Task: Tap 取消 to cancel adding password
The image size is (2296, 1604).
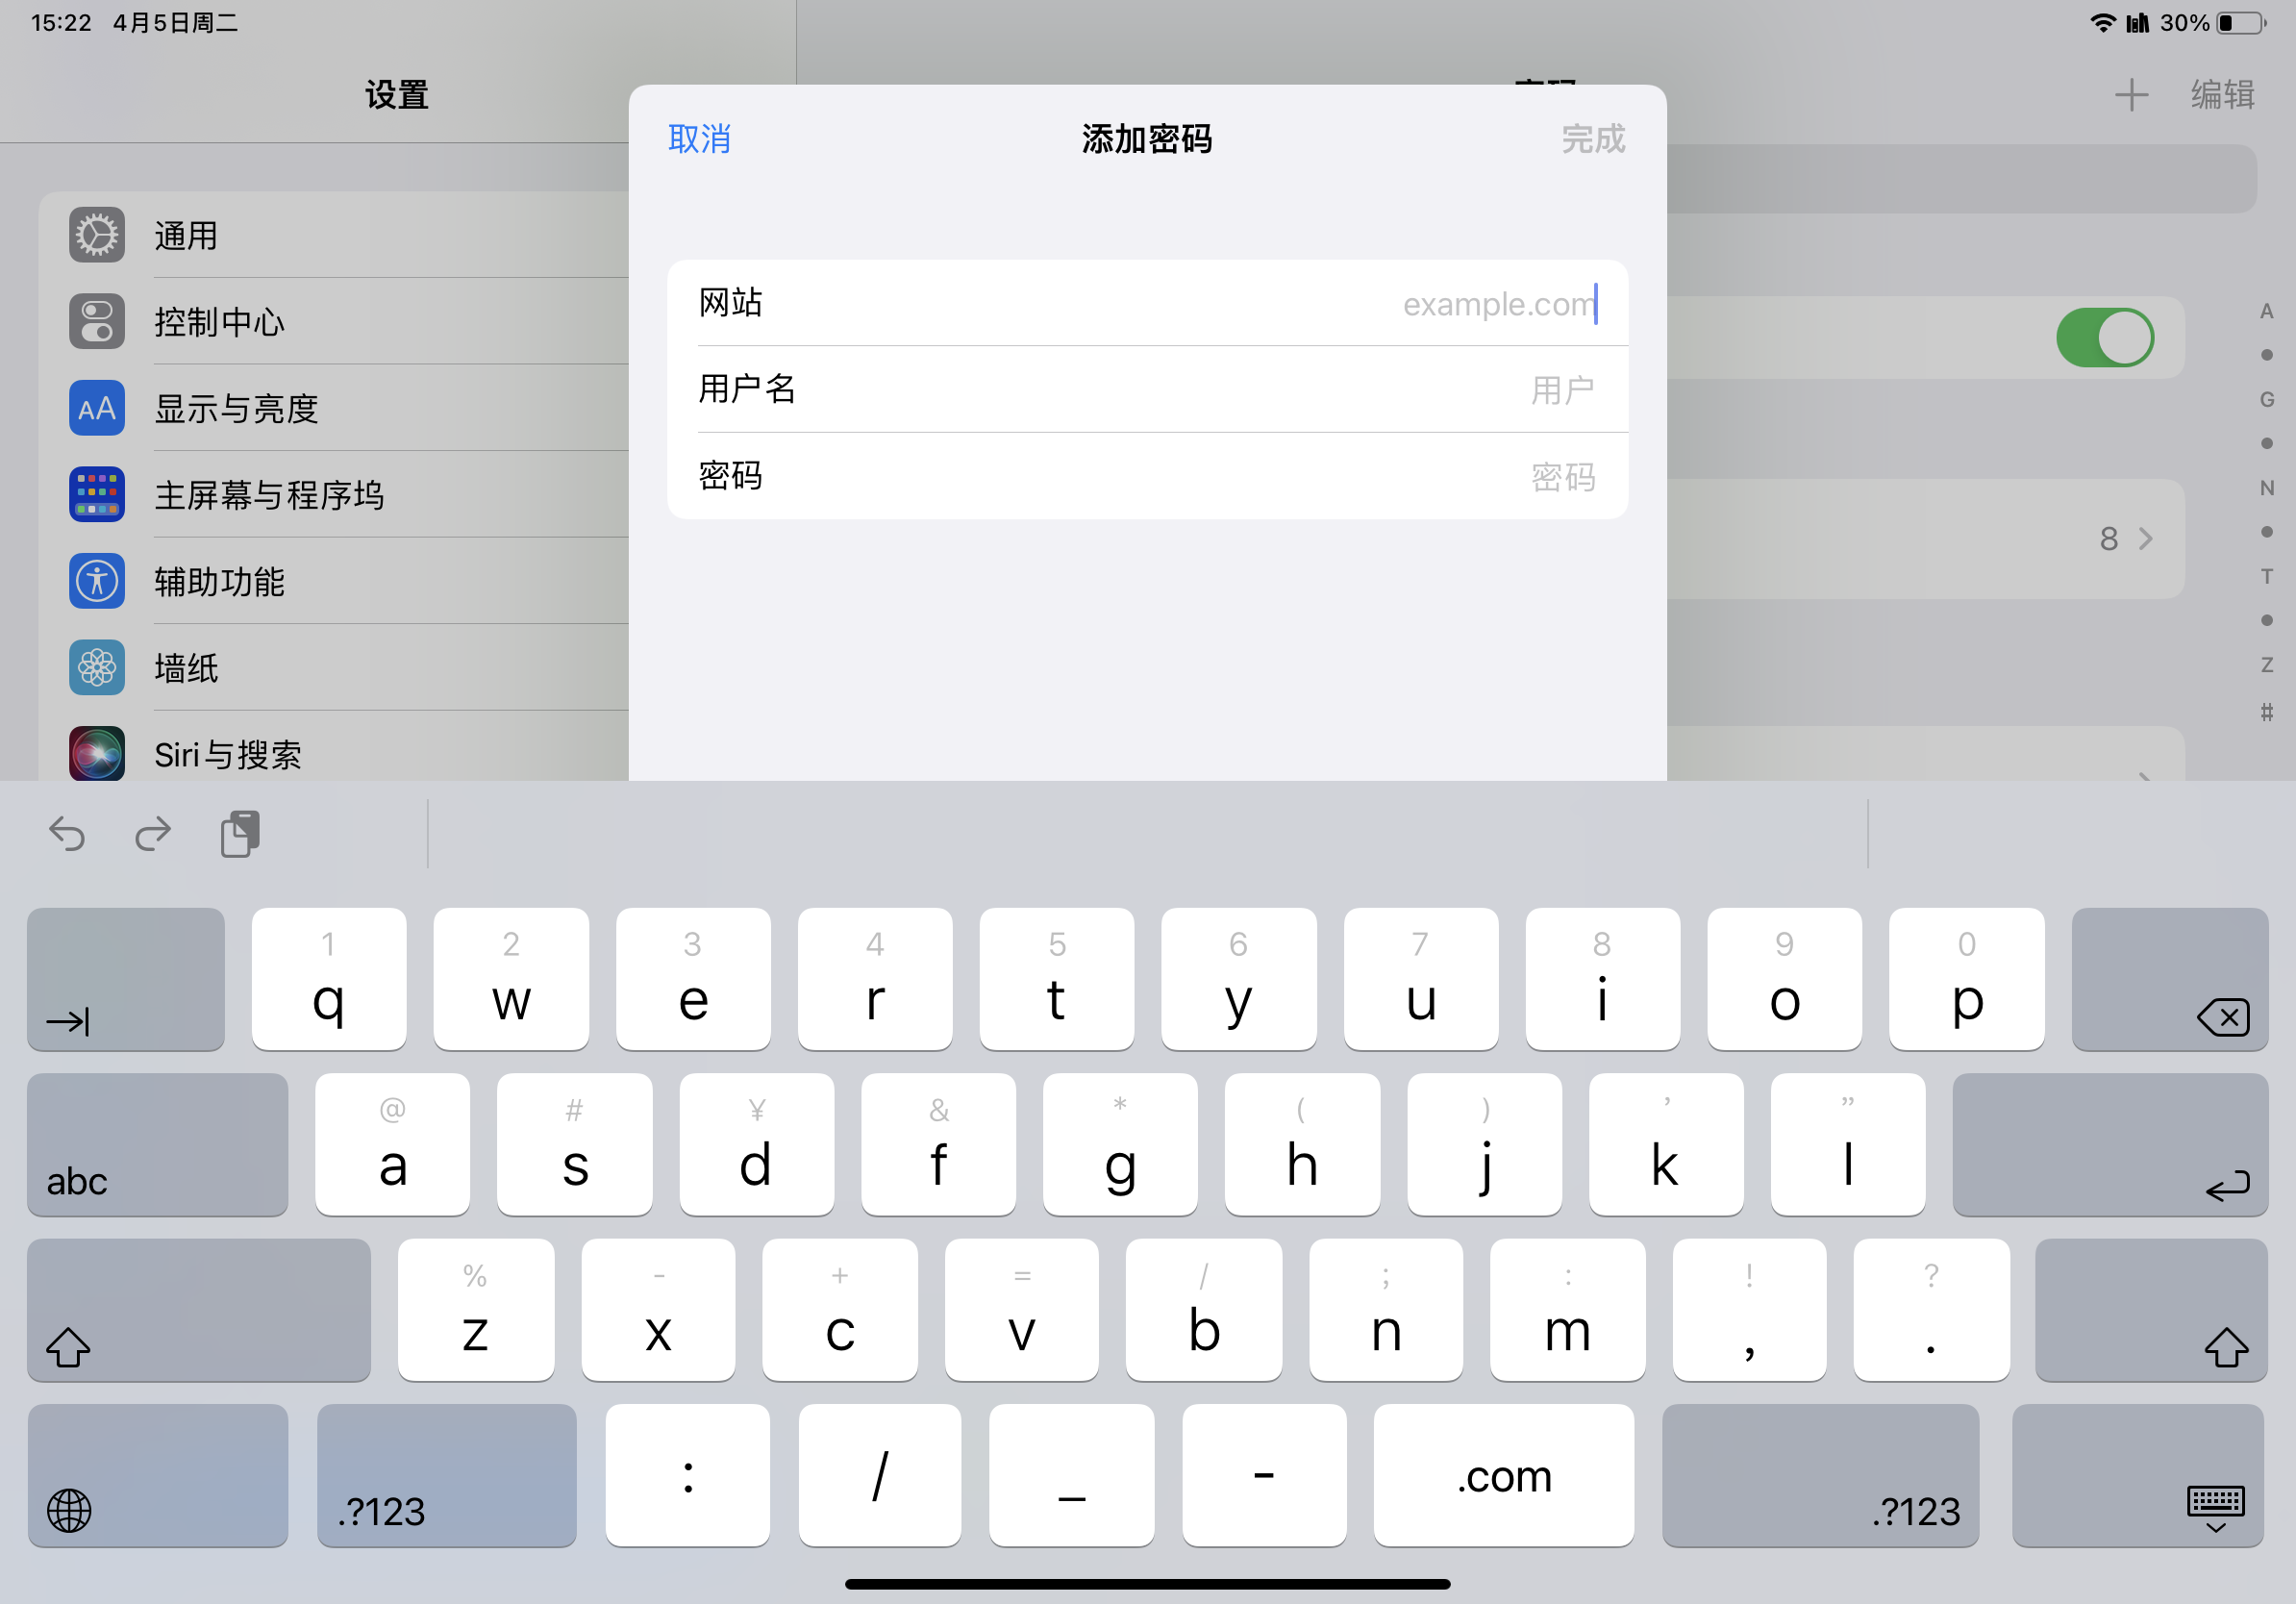Action: click(x=699, y=139)
